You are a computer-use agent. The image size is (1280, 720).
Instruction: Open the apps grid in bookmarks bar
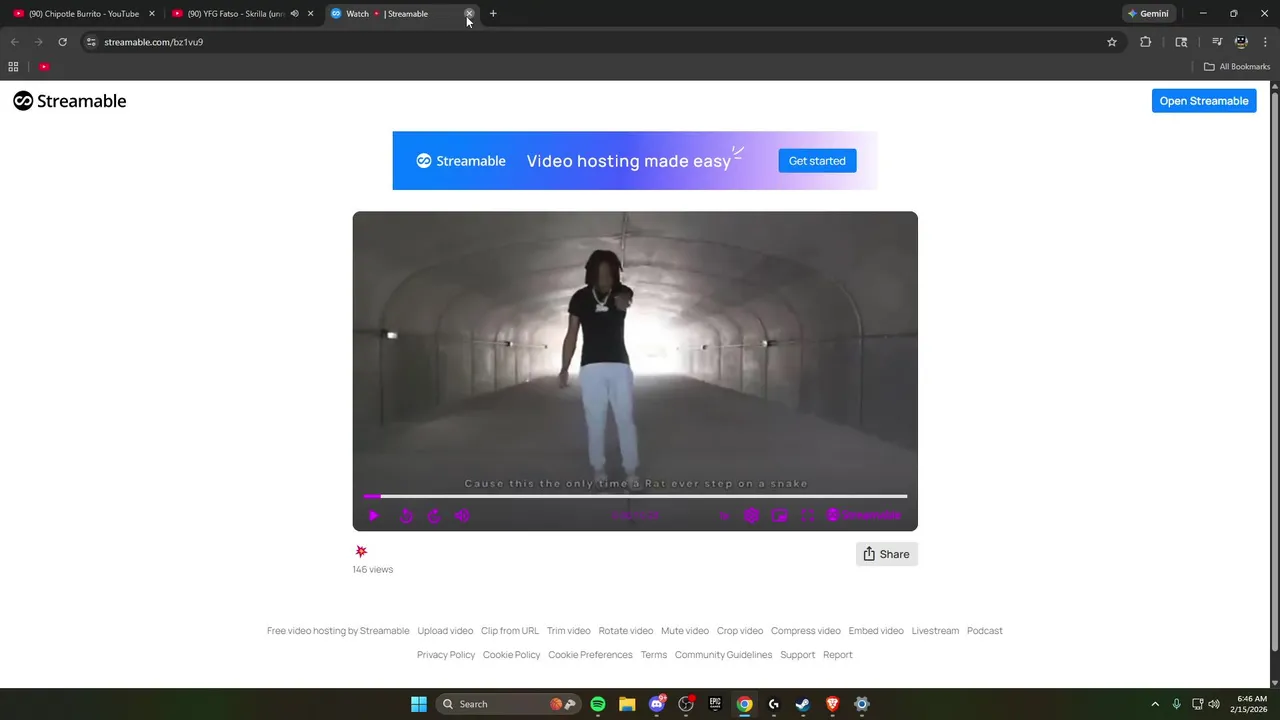[13, 67]
